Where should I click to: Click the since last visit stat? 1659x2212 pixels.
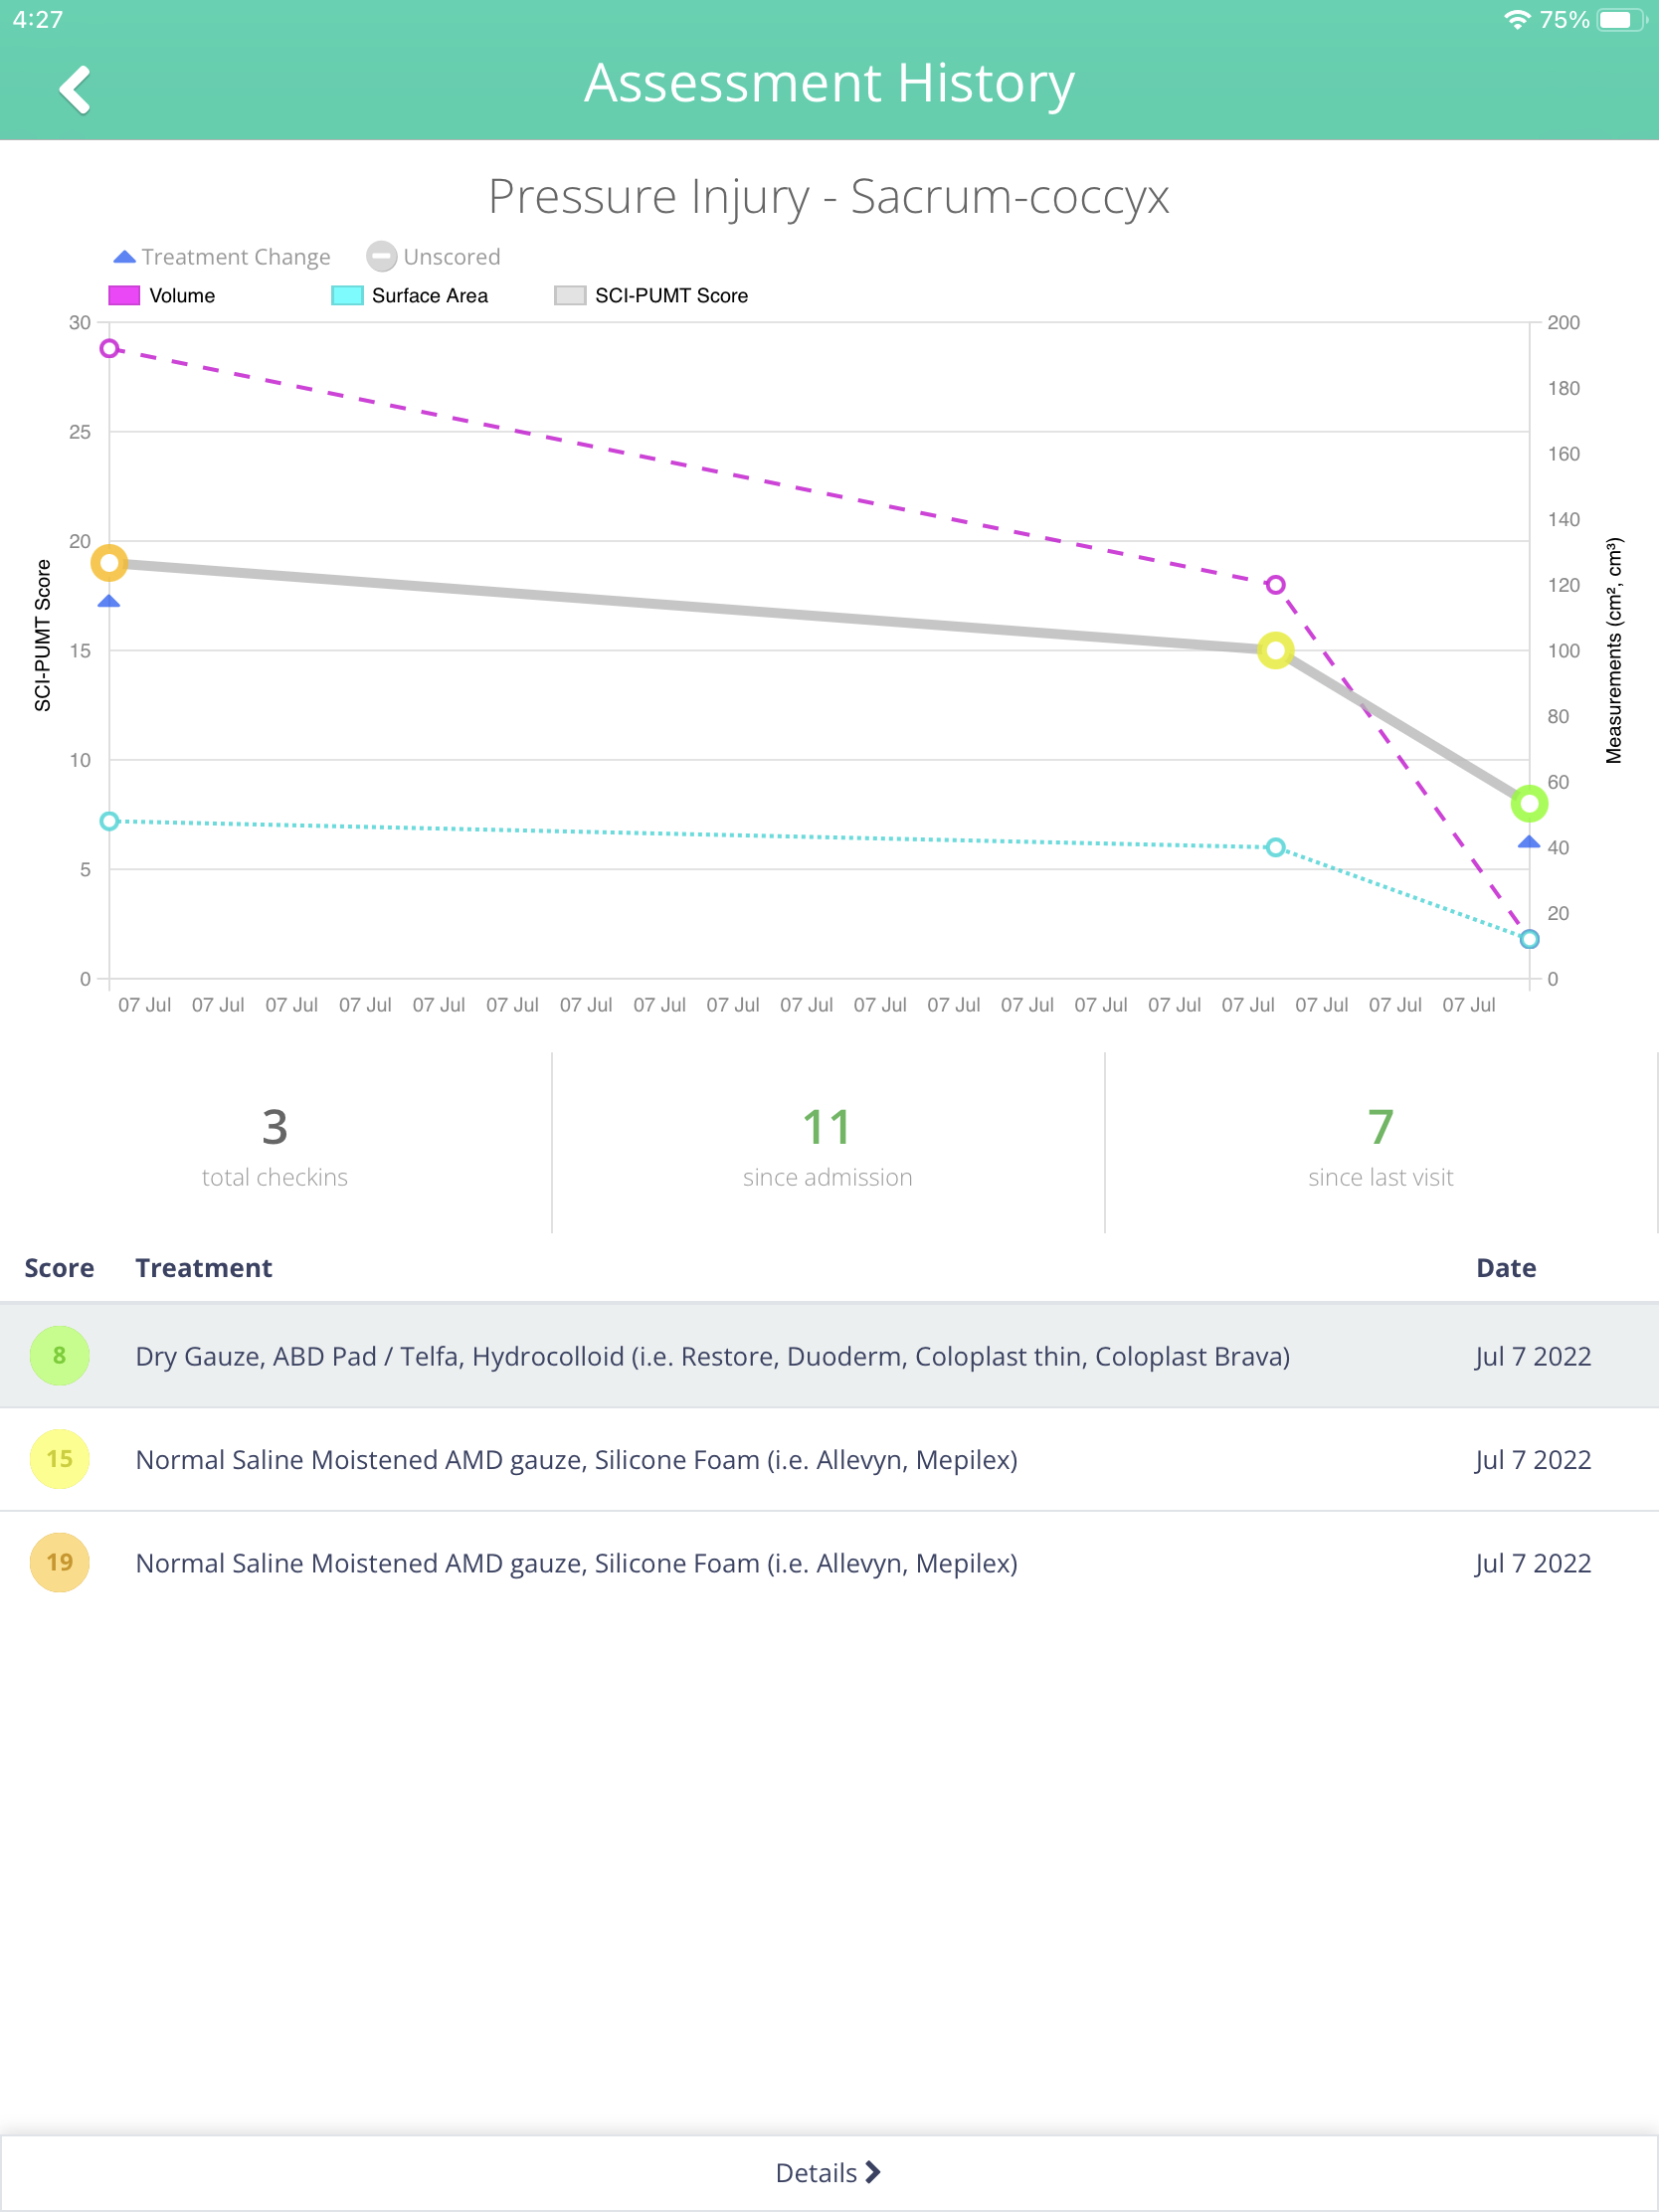(x=1381, y=1144)
